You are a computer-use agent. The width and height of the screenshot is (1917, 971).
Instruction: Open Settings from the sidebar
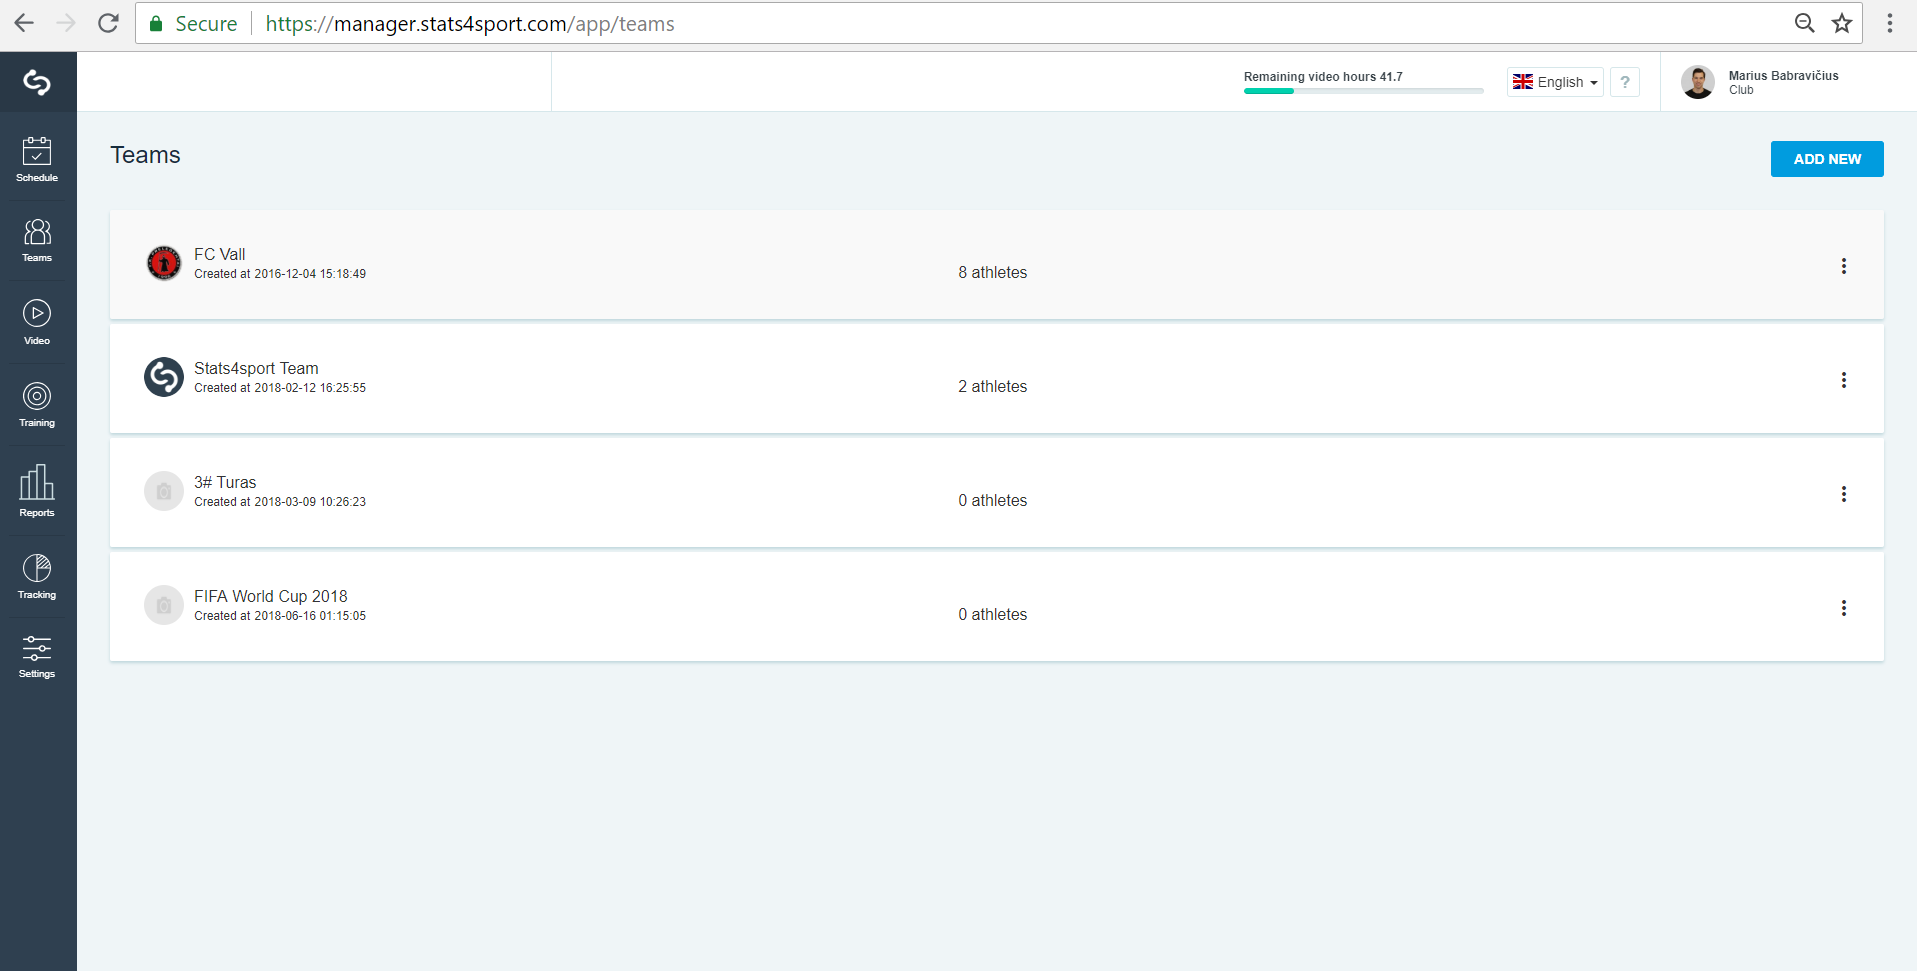pos(37,657)
